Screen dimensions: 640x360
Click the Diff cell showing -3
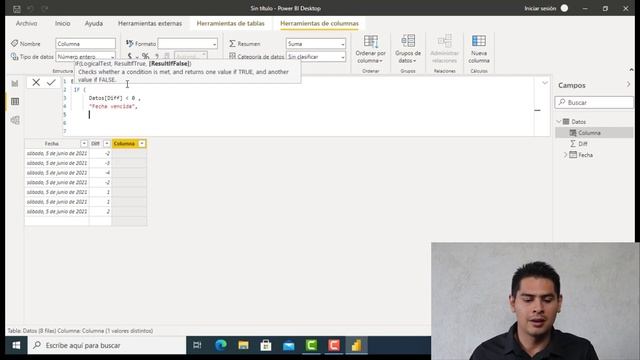100,163
